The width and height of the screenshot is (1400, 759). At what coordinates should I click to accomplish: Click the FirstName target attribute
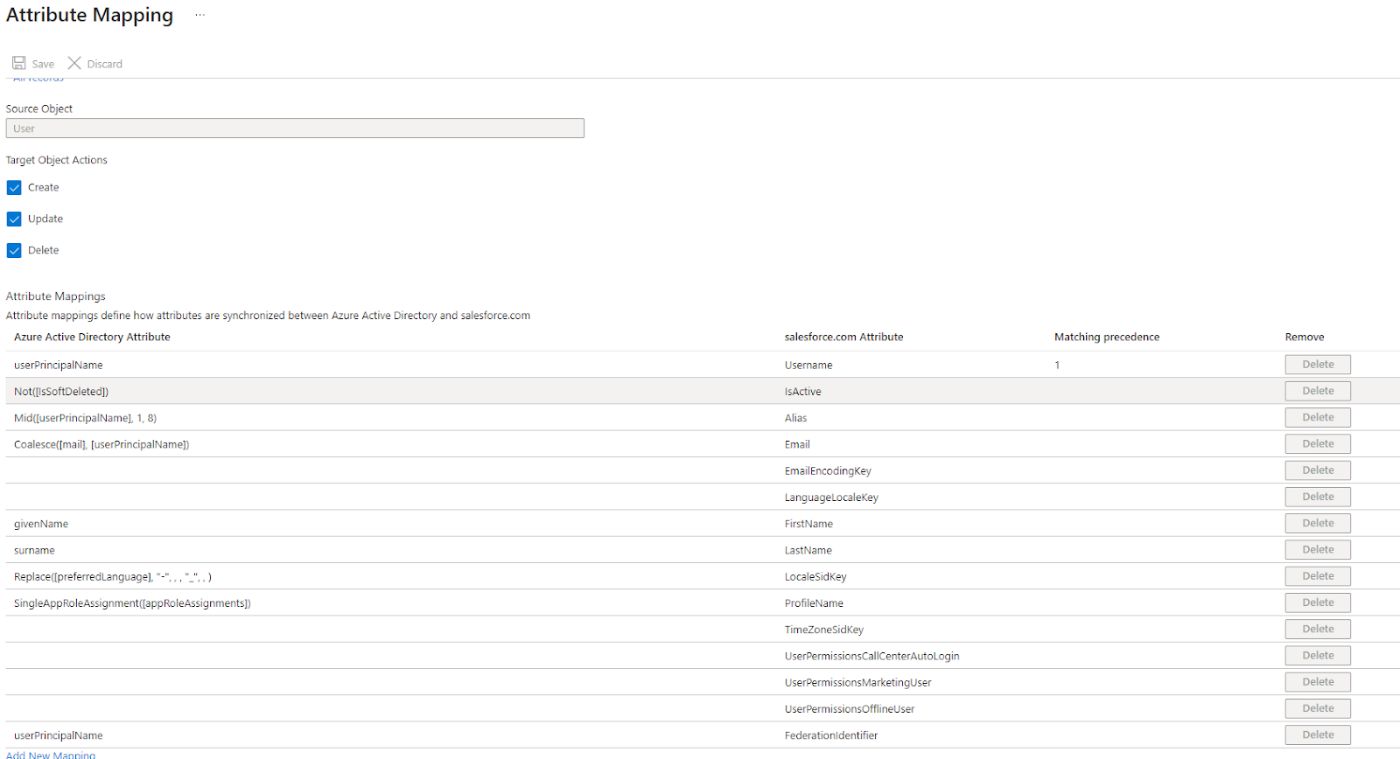pyautogui.click(x=809, y=524)
